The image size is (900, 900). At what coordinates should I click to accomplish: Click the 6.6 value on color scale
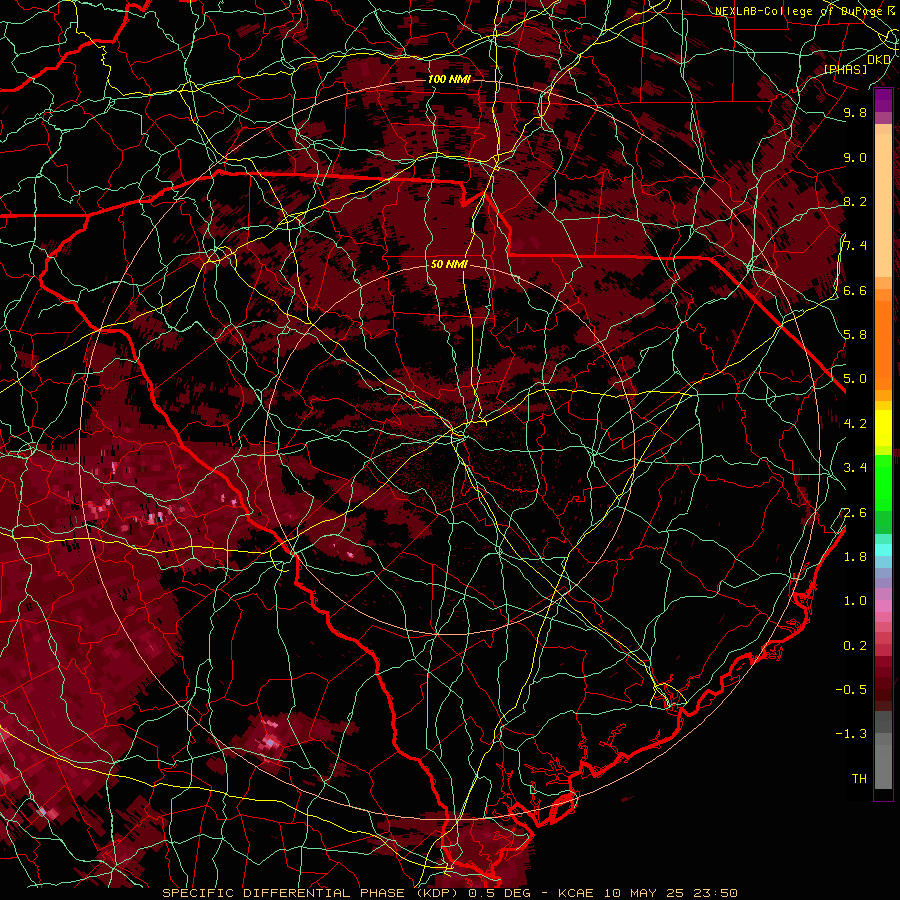855,290
